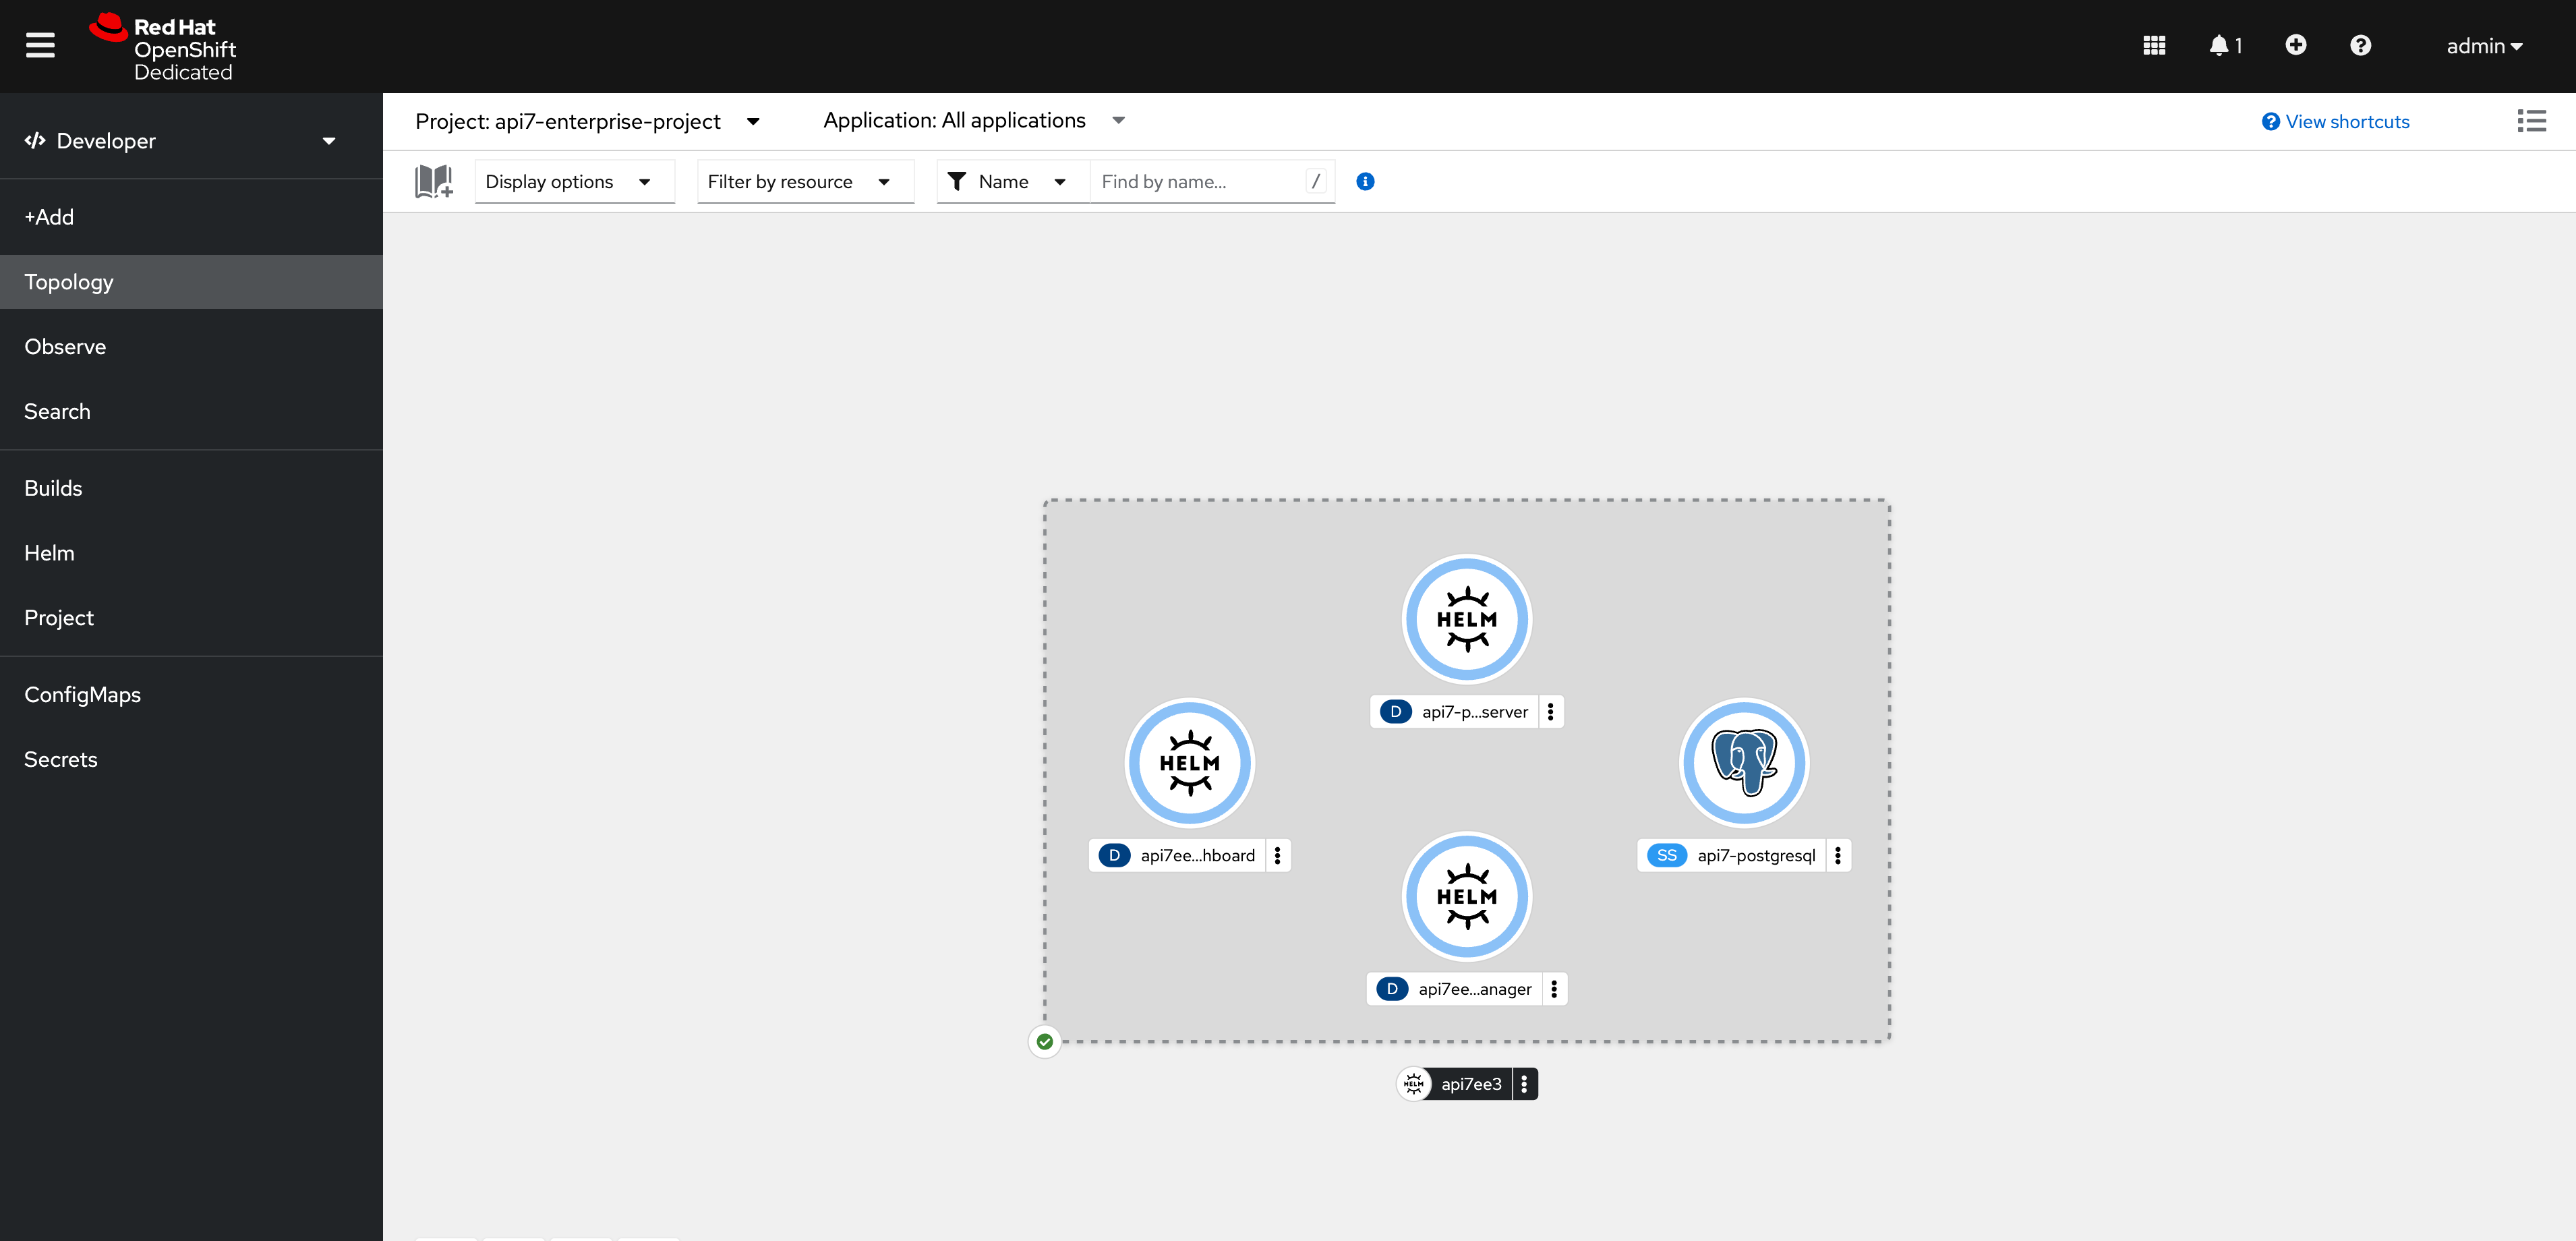
Task: Open the Developer perspective menu
Action: tap(182, 140)
